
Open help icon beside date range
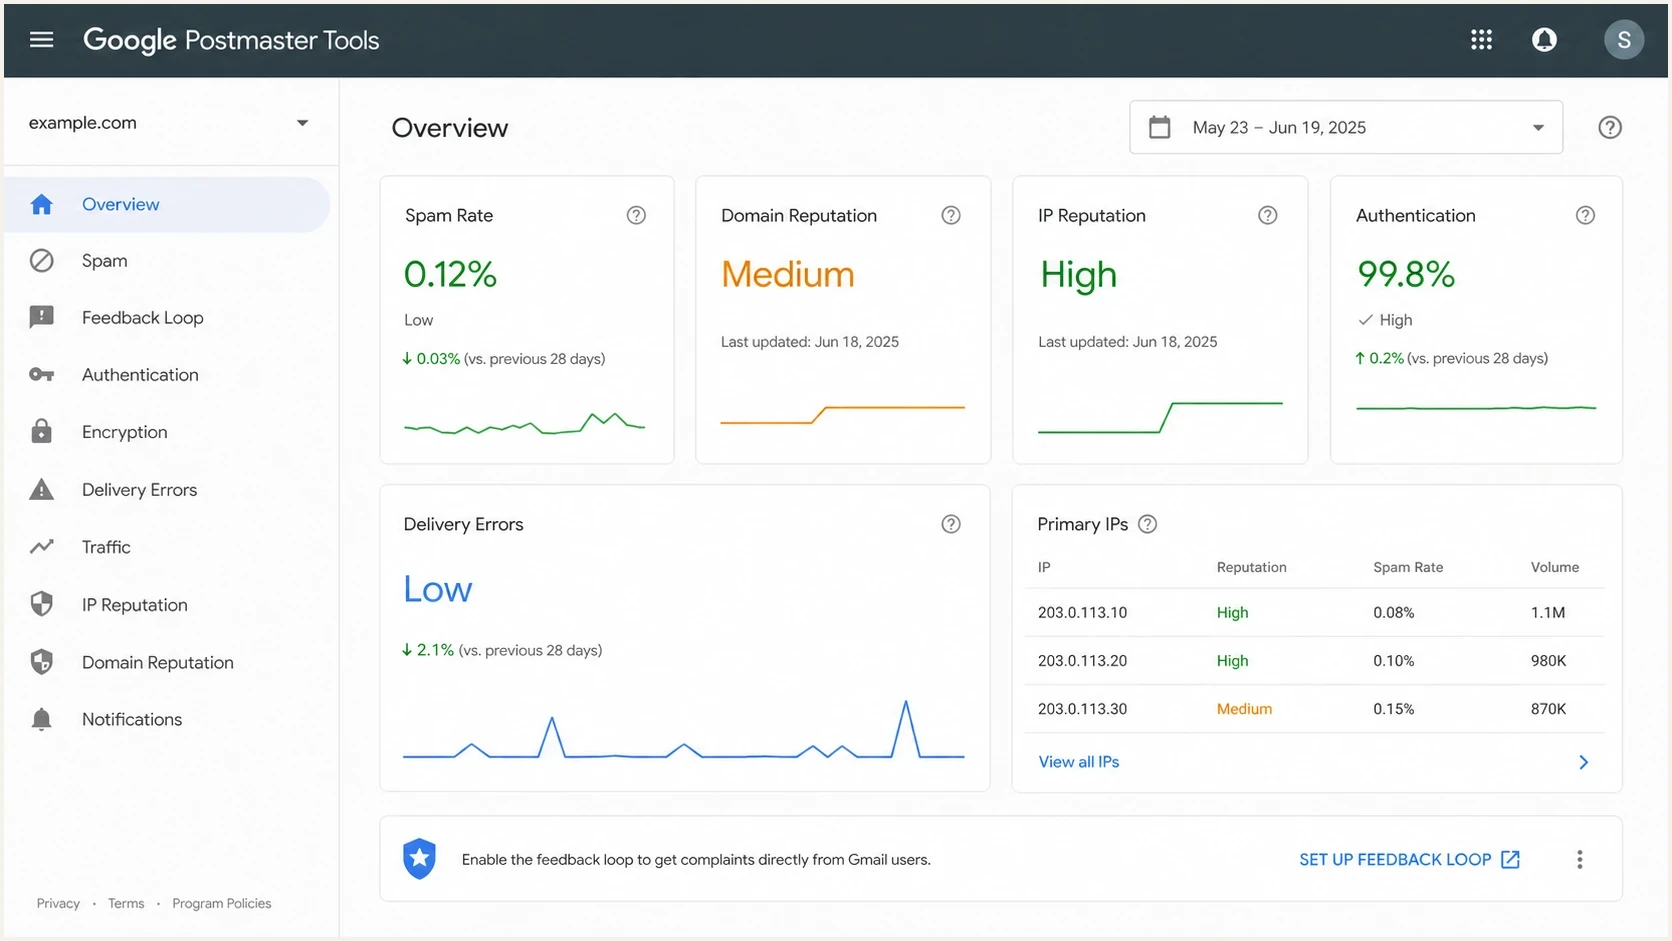pyautogui.click(x=1609, y=127)
